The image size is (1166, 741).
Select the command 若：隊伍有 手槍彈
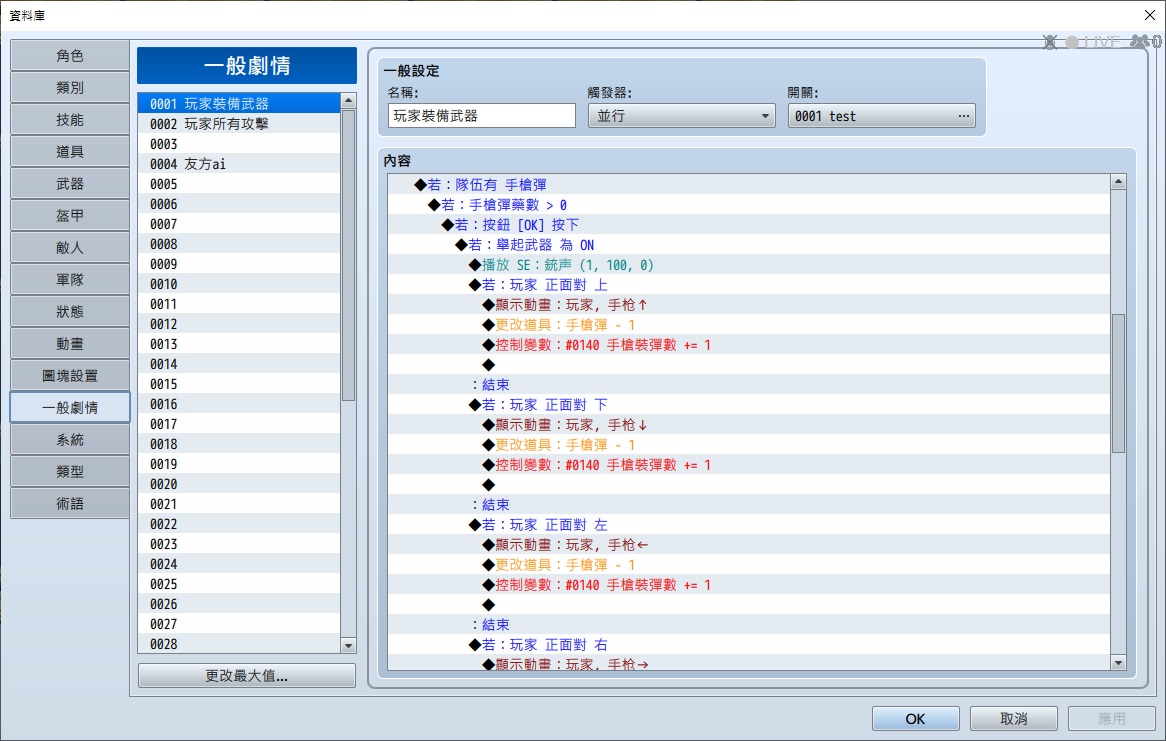tap(749, 185)
